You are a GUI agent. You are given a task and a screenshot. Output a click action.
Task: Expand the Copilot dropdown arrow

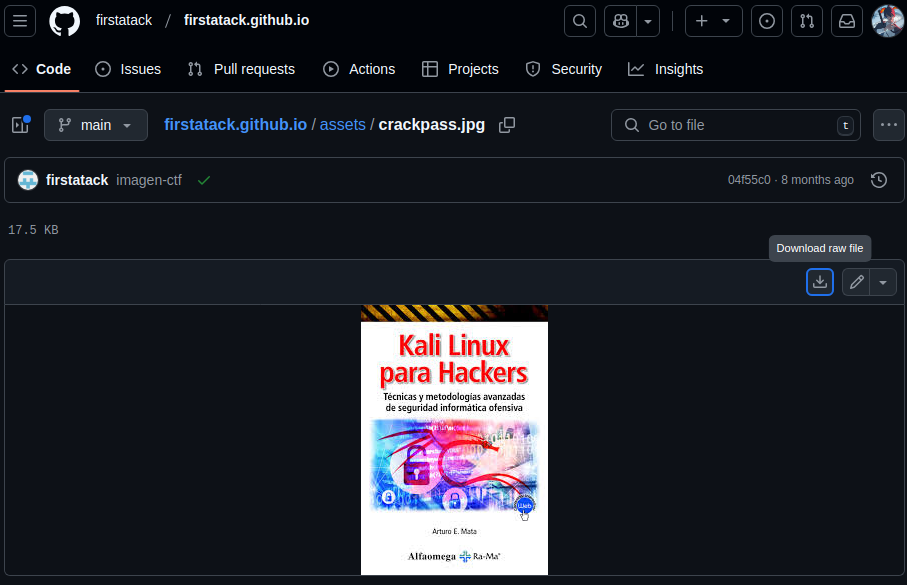(648, 21)
